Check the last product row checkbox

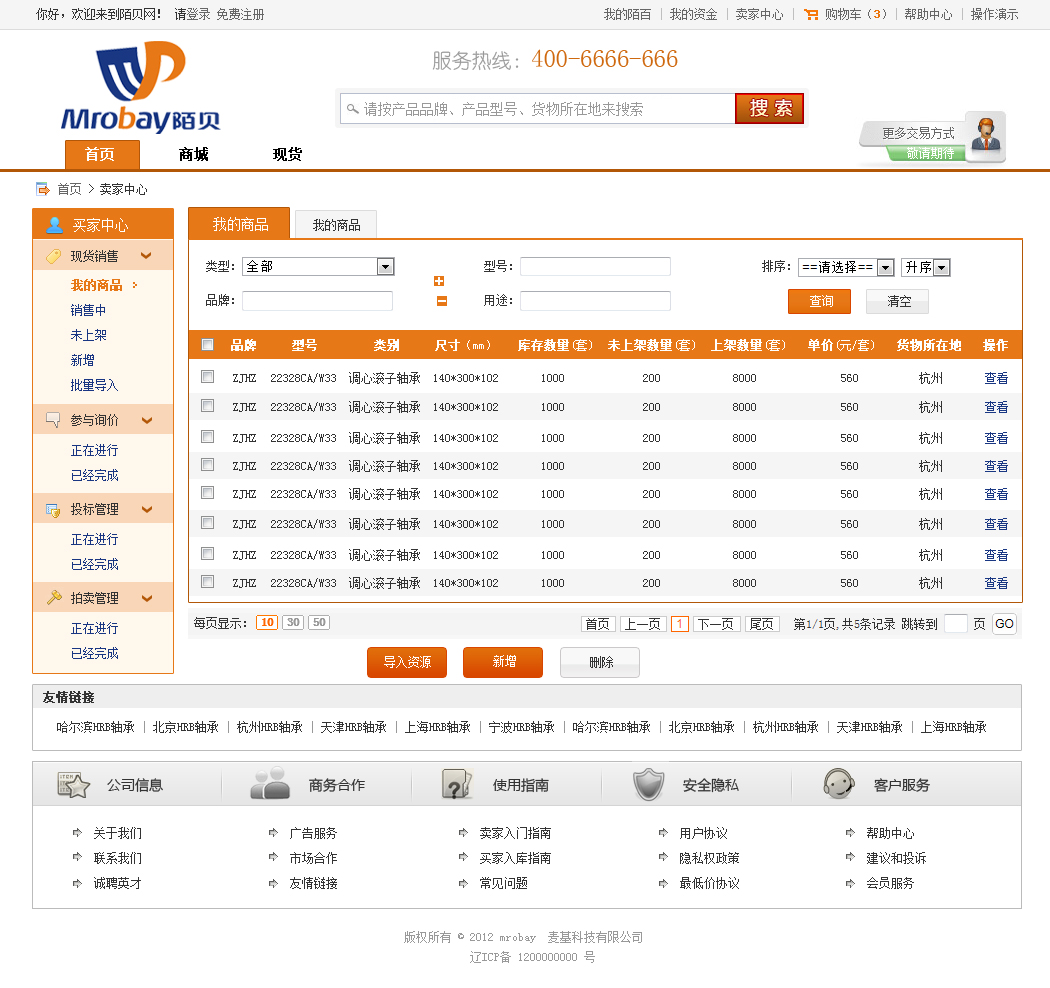tap(208, 581)
